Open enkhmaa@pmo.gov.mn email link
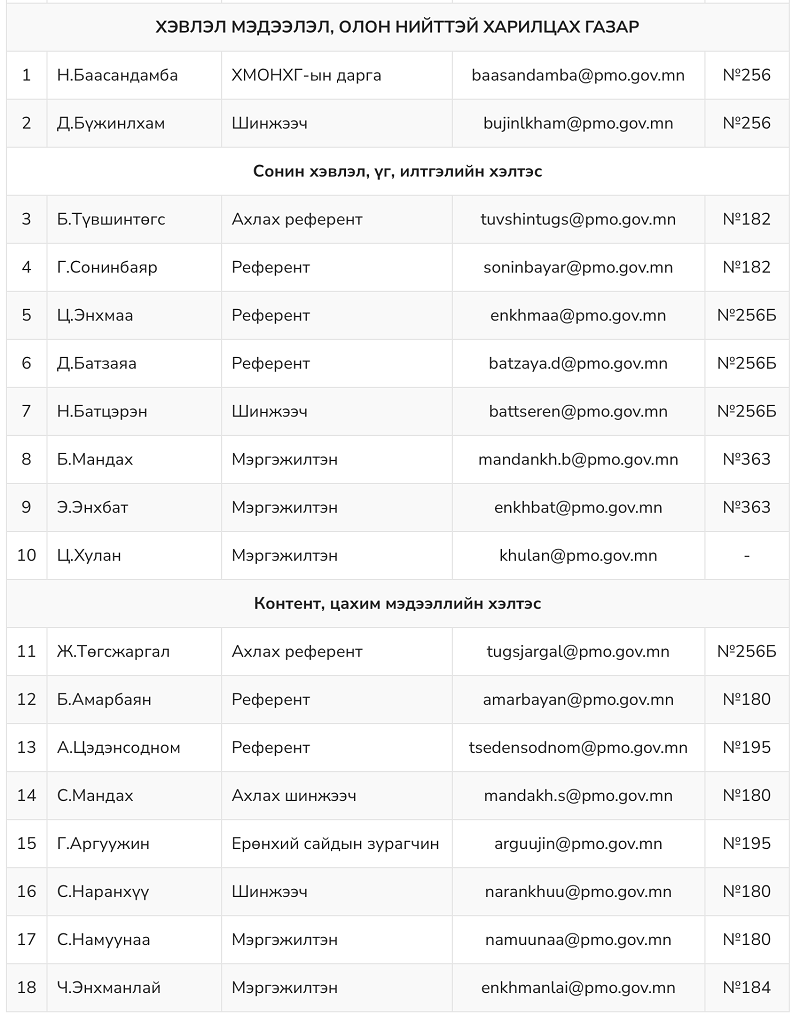The image size is (800, 1016). click(578, 315)
